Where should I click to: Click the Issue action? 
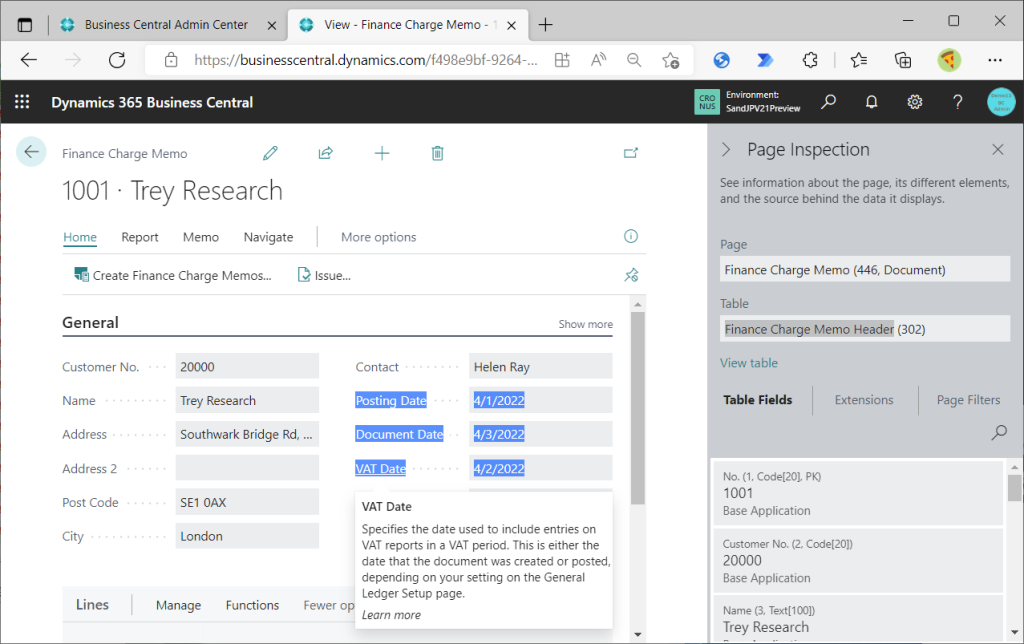[x=324, y=276]
